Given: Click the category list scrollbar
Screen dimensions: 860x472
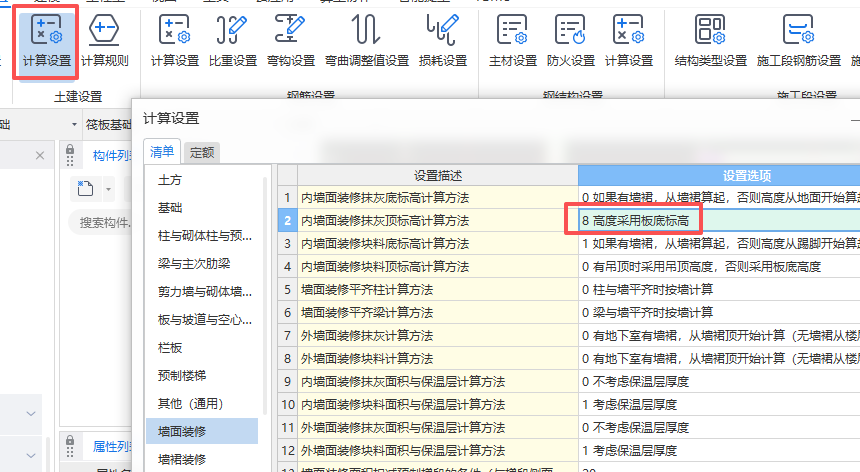Looking at the screenshot, I should (265, 296).
